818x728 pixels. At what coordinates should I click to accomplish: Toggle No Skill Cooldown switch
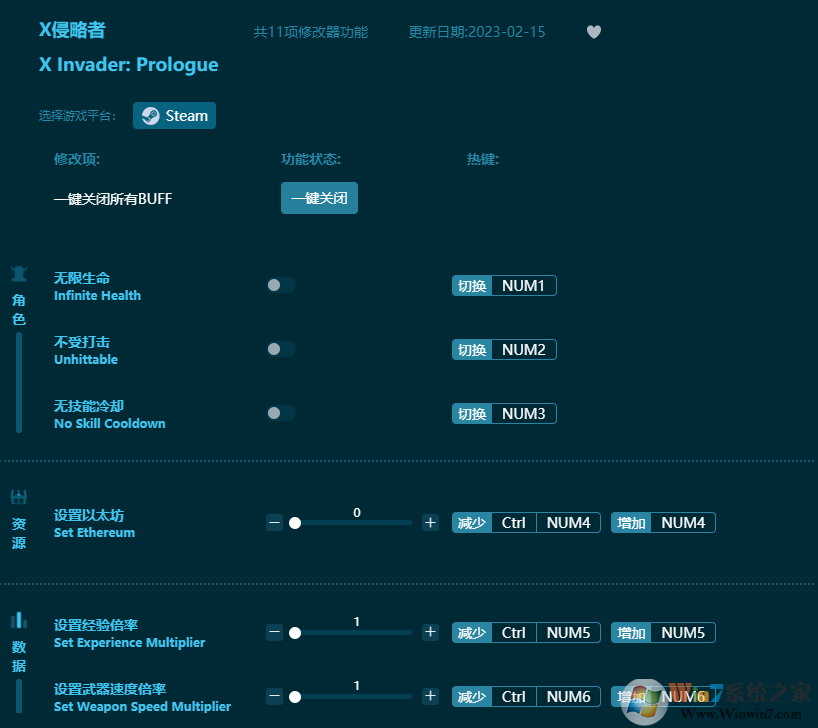coord(281,413)
